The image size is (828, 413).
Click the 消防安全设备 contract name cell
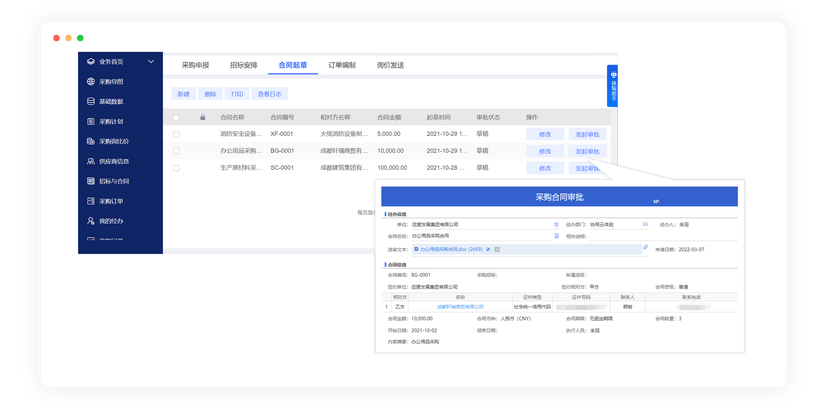241,134
